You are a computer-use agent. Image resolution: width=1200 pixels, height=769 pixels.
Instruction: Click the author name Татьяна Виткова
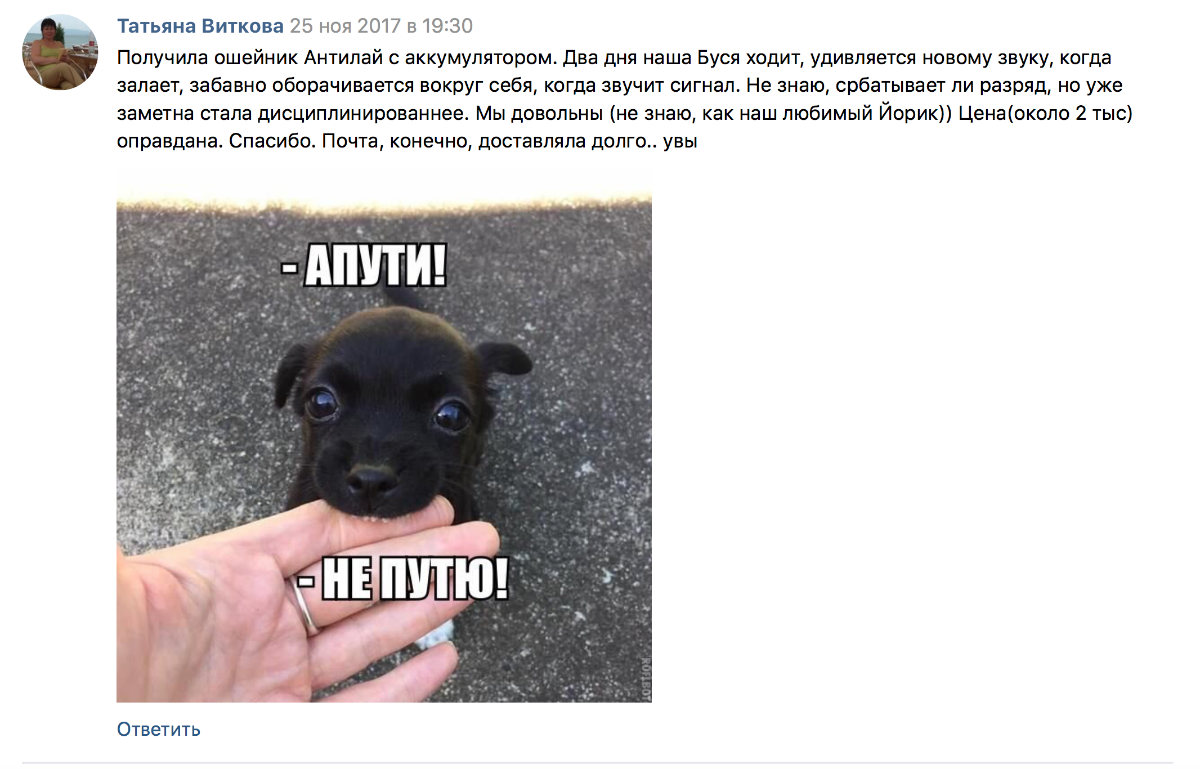click(x=200, y=26)
